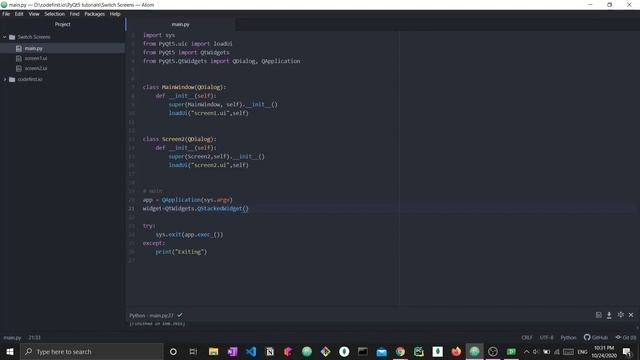Click the download icon in the output panel

(609, 315)
